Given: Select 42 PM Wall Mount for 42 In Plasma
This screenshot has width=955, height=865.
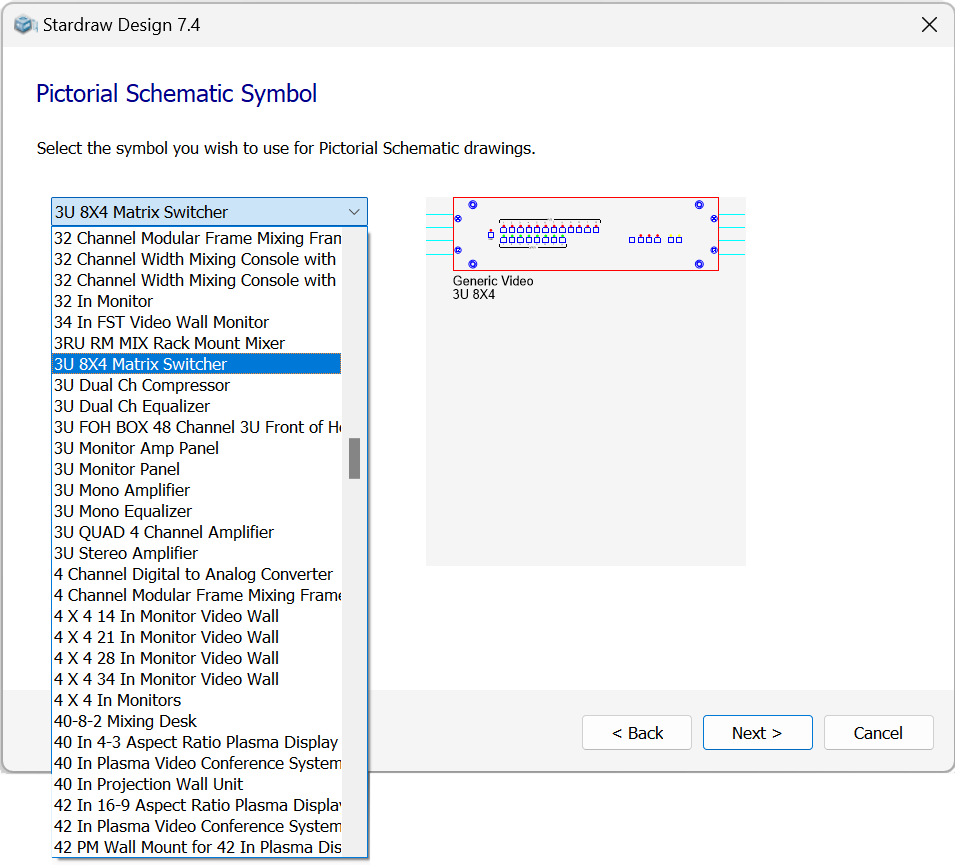Looking at the screenshot, I should [x=197, y=848].
